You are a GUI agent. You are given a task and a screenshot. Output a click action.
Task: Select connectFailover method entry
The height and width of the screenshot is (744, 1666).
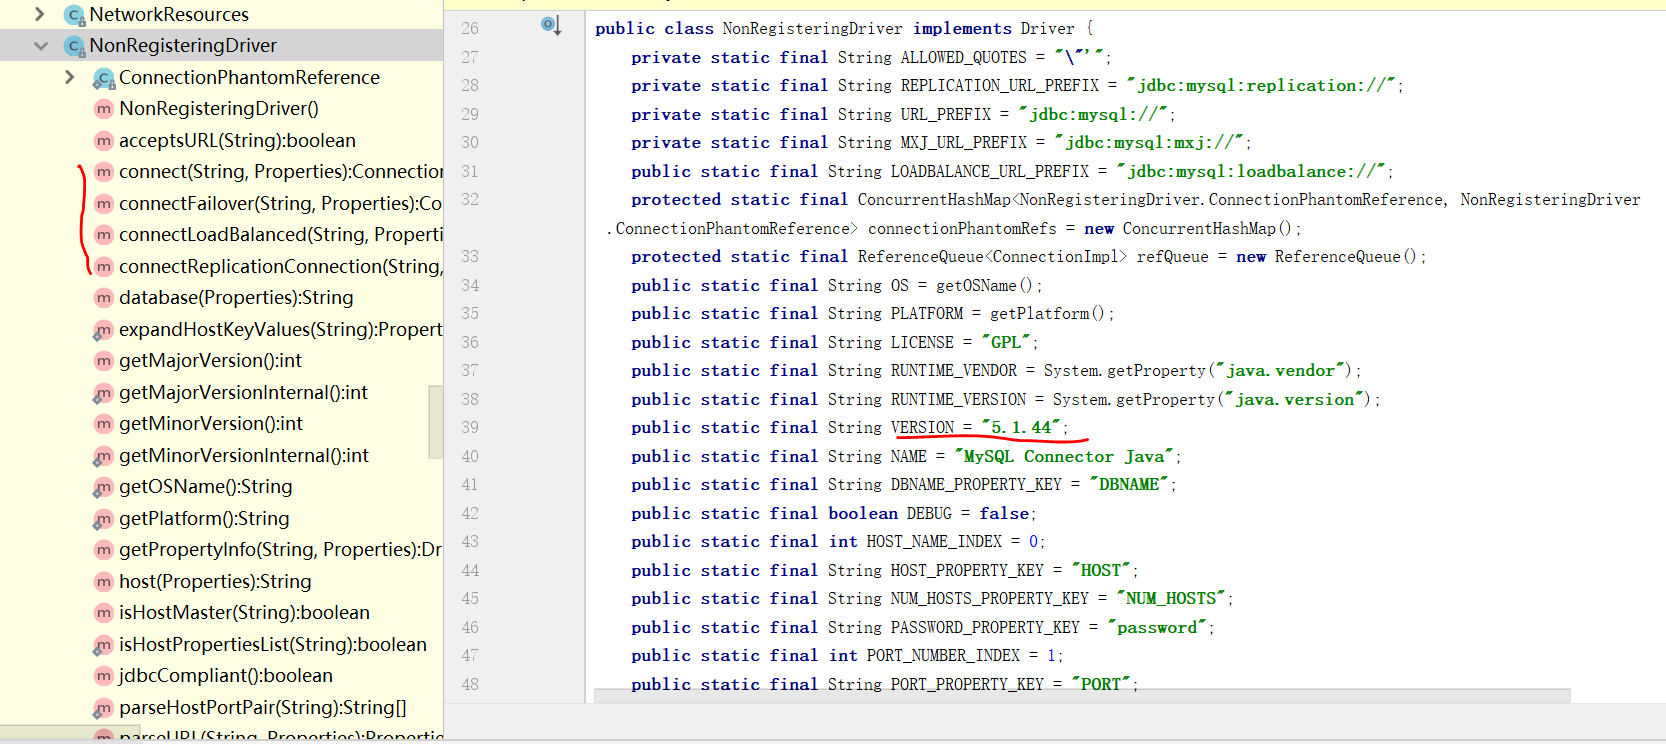(x=281, y=203)
